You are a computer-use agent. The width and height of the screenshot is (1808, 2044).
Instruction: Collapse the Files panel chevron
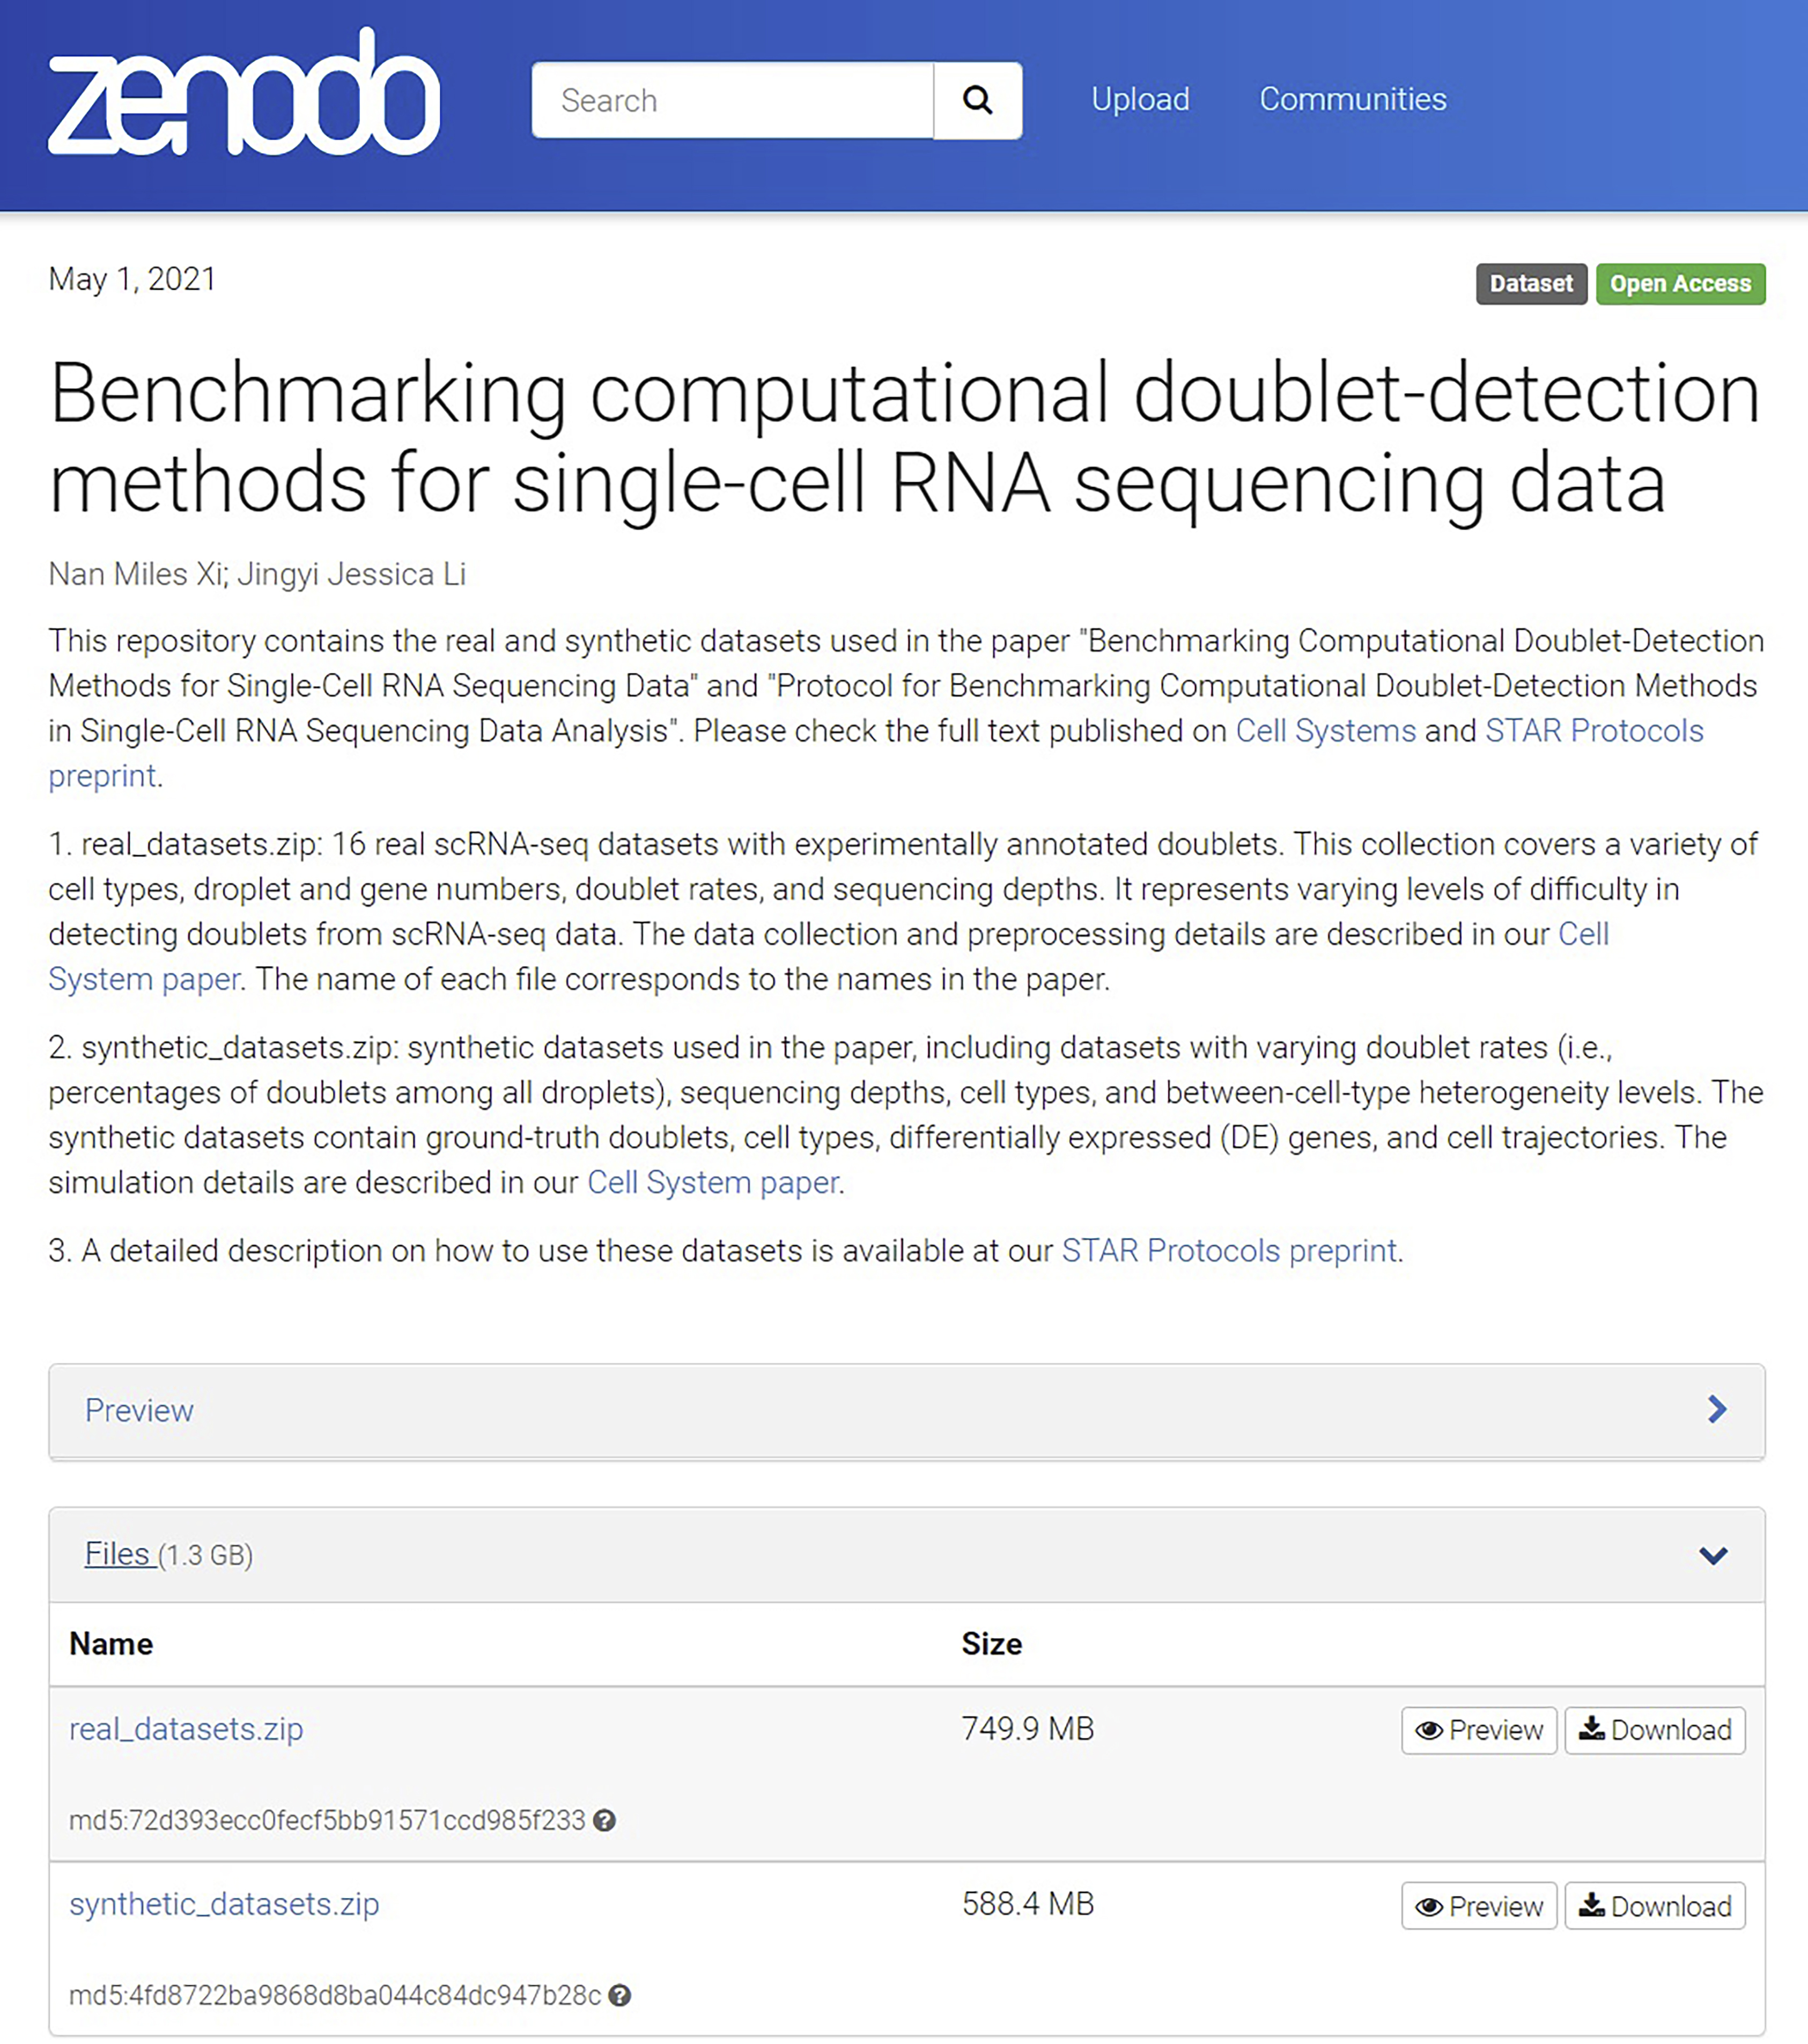1713,1555
